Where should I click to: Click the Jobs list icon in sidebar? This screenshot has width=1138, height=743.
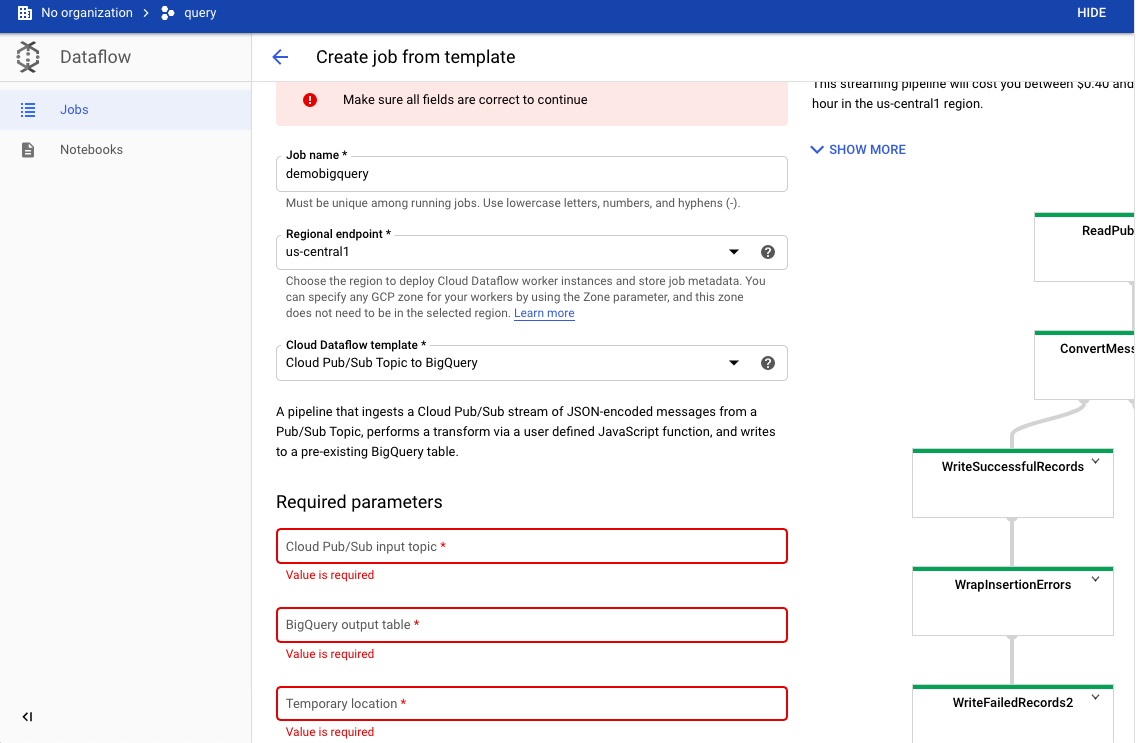(x=28, y=110)
